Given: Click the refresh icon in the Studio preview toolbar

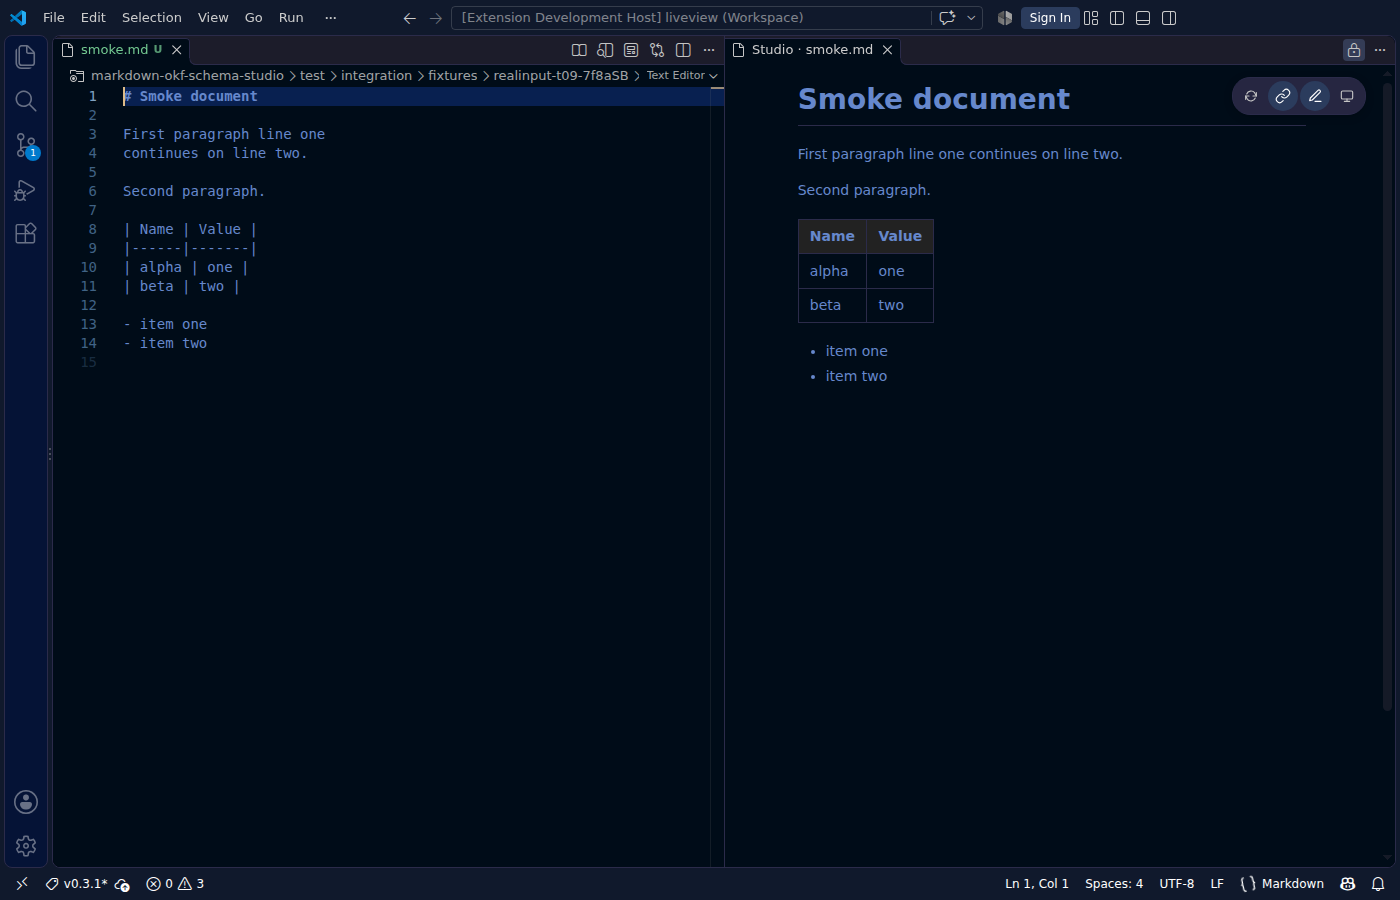Looking at the screenshot, I should tap(1251, 96).
